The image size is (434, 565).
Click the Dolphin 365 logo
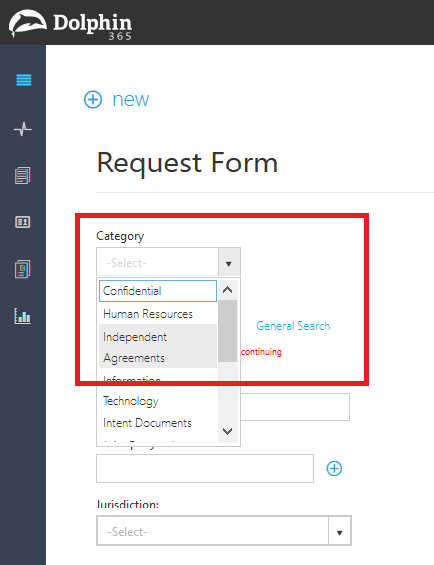71,24
